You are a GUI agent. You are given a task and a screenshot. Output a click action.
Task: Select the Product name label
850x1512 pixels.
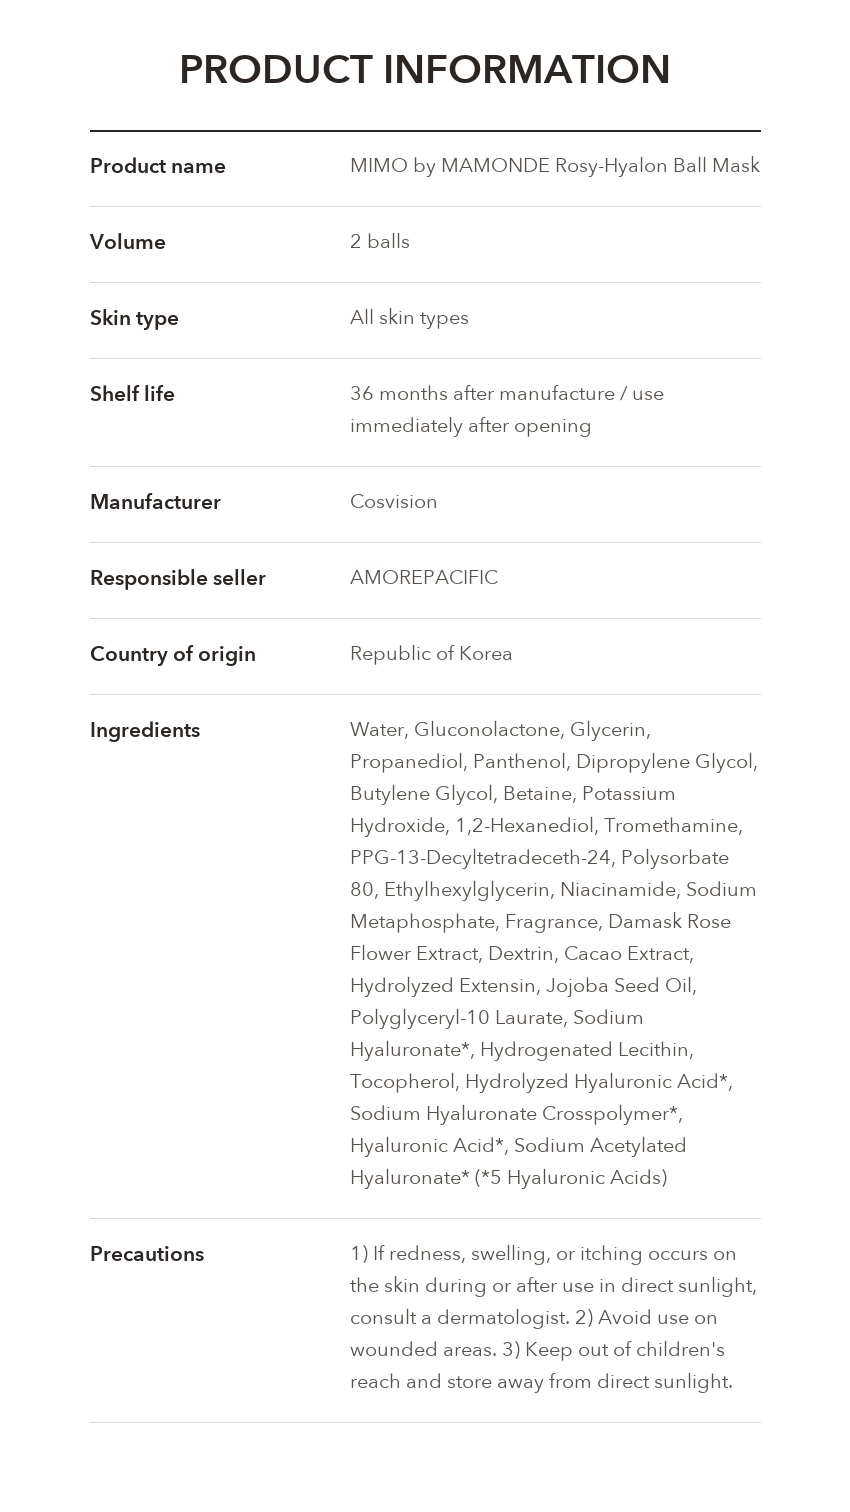pyautogui.click(x=158, y=166)
